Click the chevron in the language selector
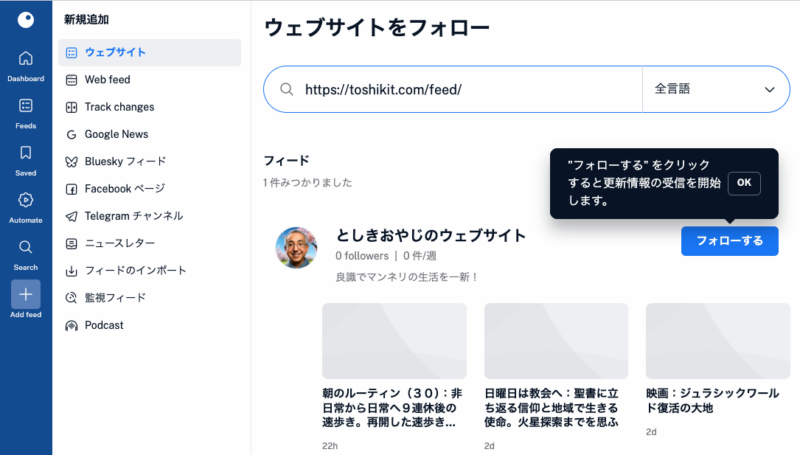Viewport: 800px width, 455px height. coord(769,90)
